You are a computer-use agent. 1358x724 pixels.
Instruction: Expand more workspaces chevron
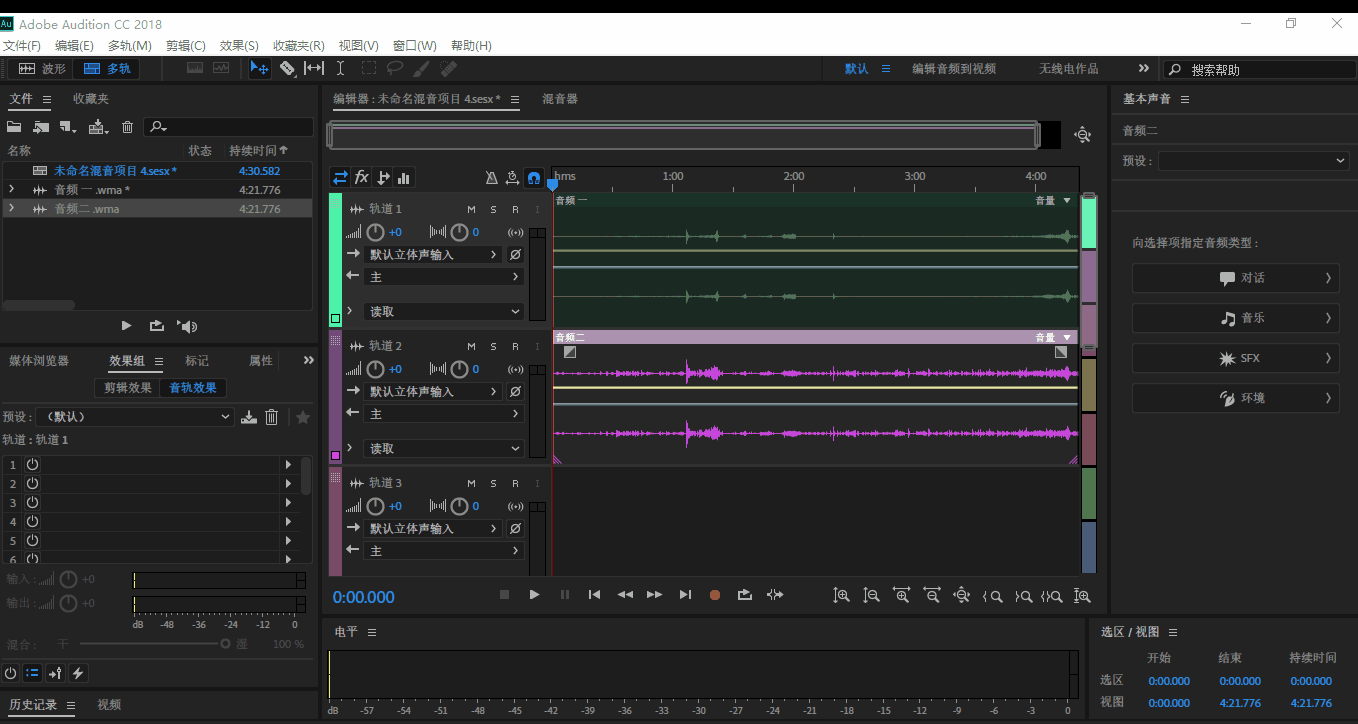pyautogui.click(x=1144, y=68)
